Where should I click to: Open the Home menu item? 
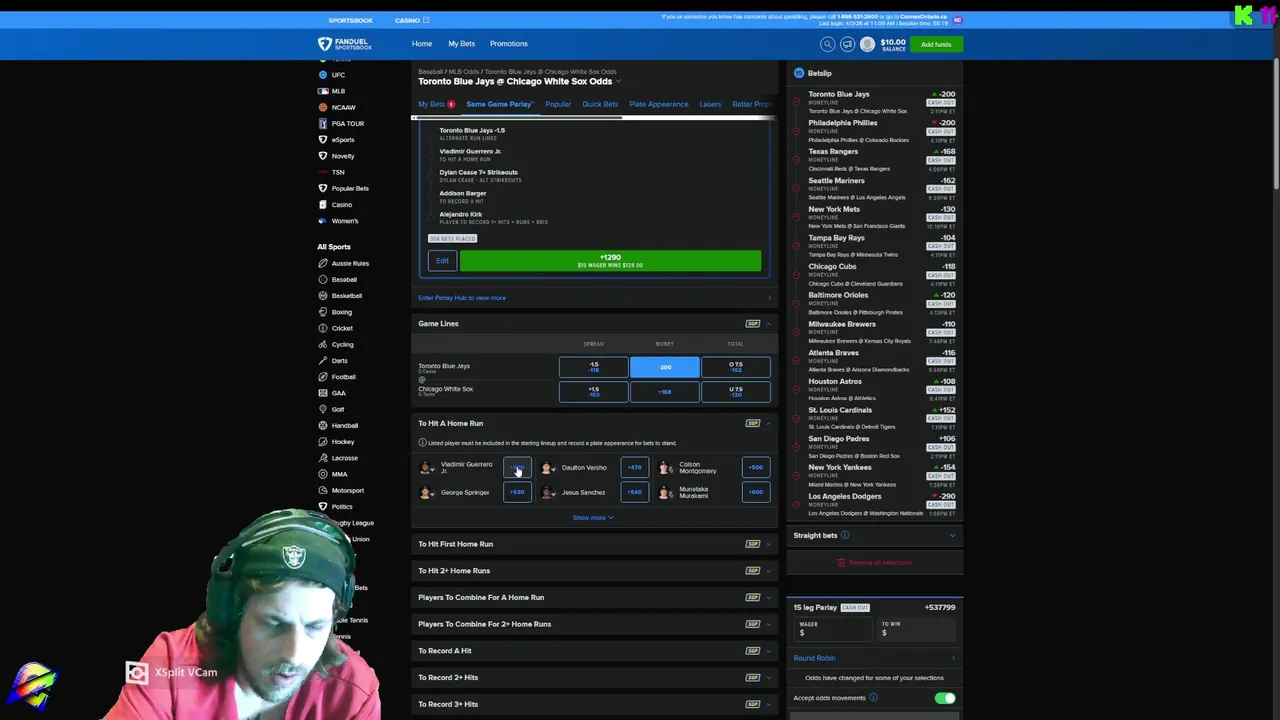[422, 44]
